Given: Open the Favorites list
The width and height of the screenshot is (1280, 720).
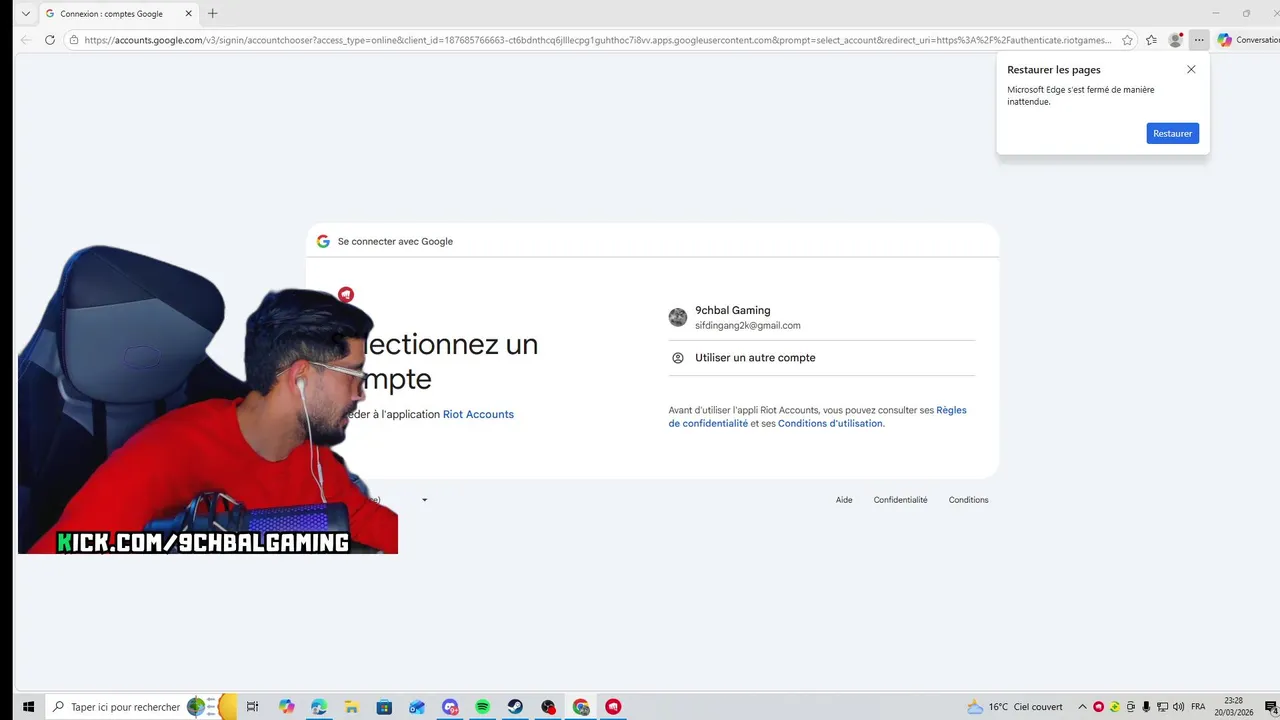Looking at the screenshot, I should click(x=1151, y=40).
